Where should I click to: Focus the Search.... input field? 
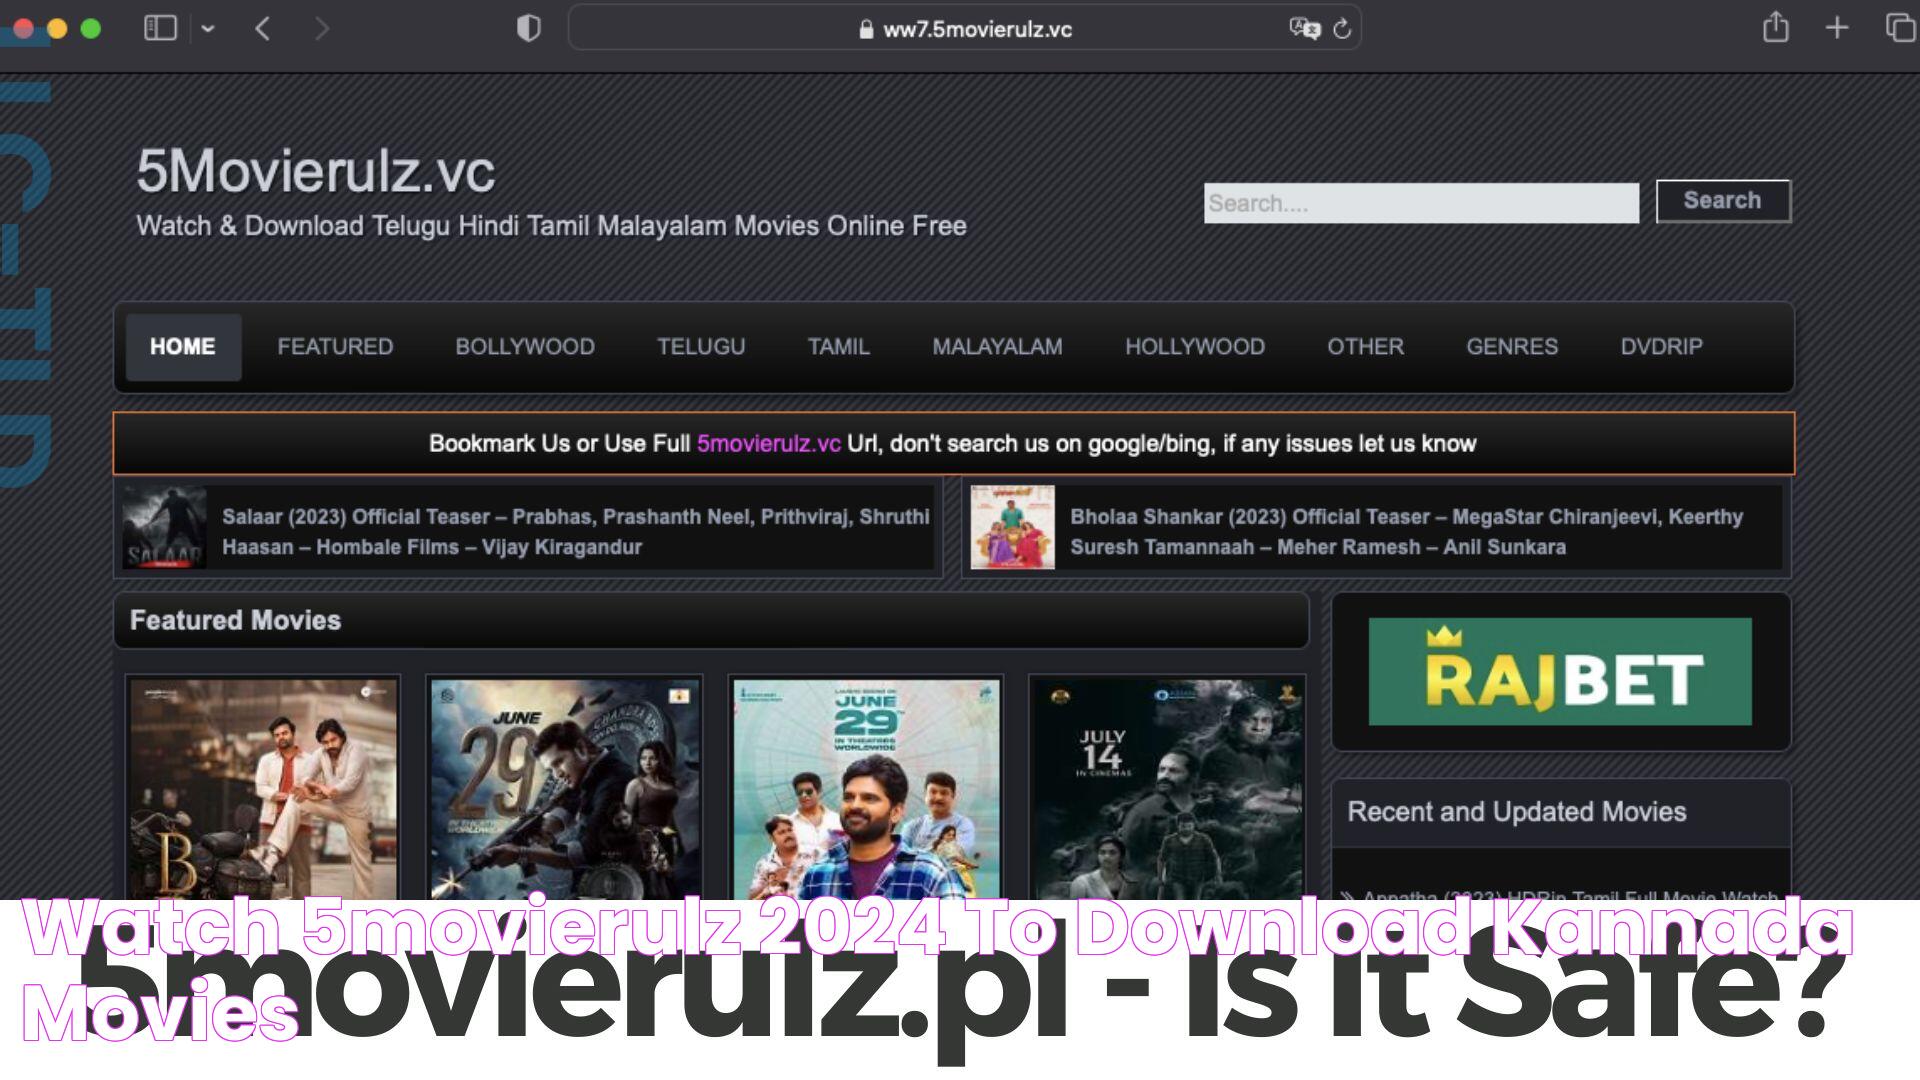1421,203
